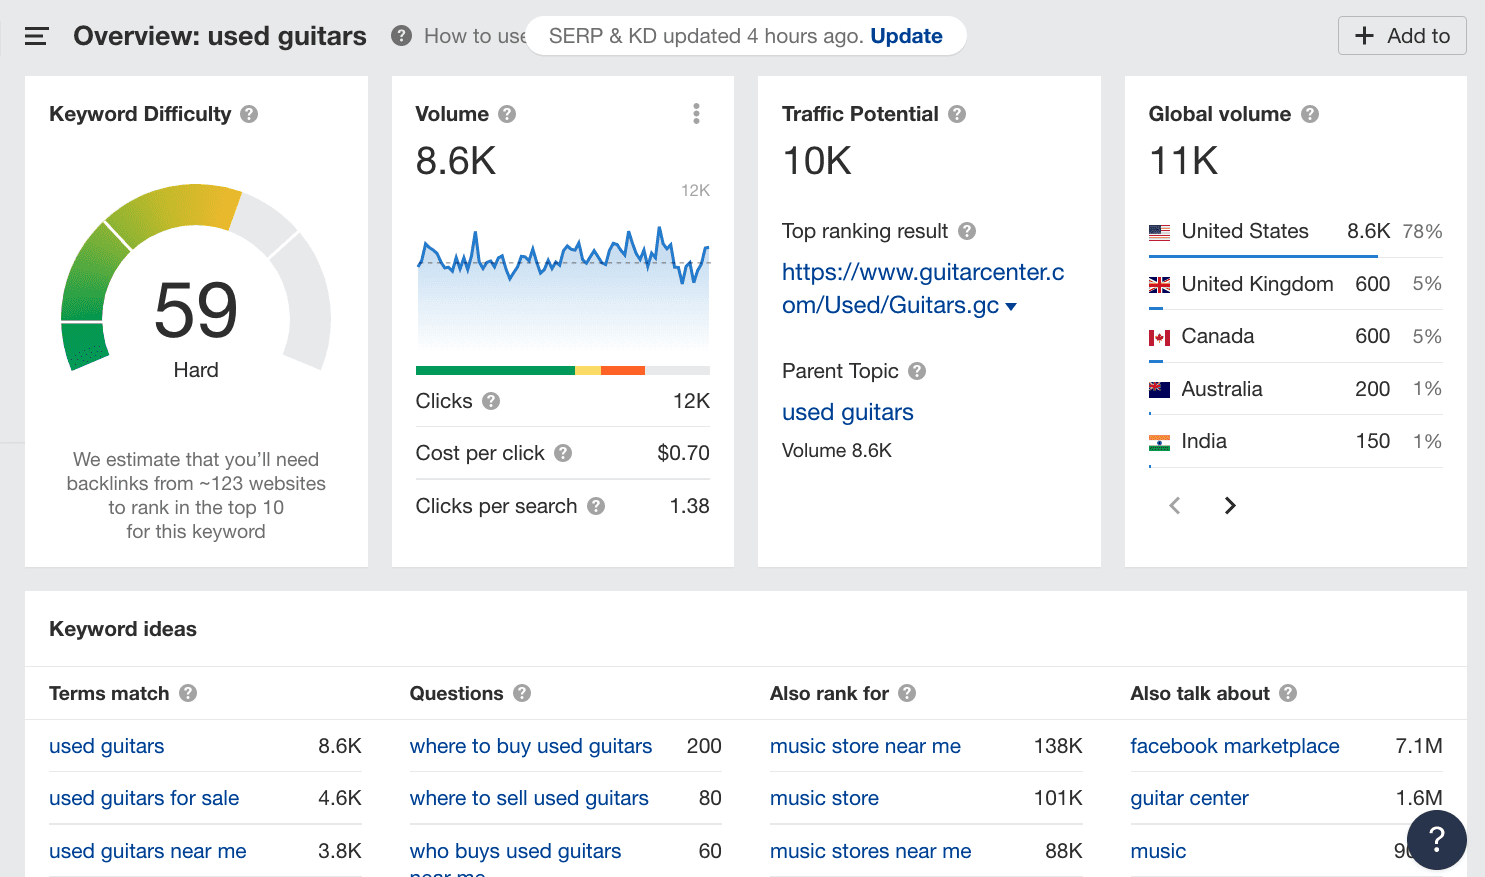Open the Volume card three-dot menu
The width and height of the screenshot is (1485, 877).
696,114
